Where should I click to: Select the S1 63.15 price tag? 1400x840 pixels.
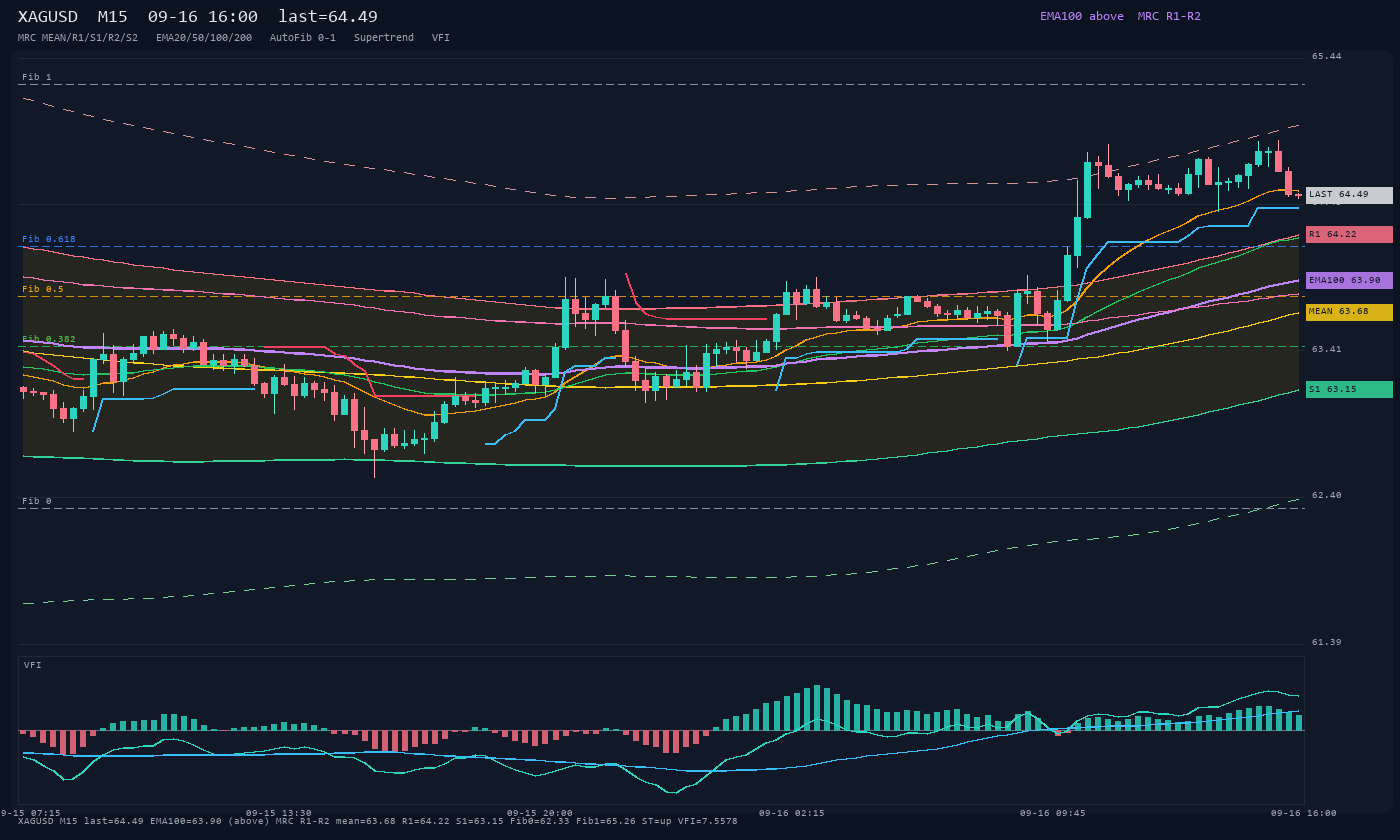[x=1349, y=389]
